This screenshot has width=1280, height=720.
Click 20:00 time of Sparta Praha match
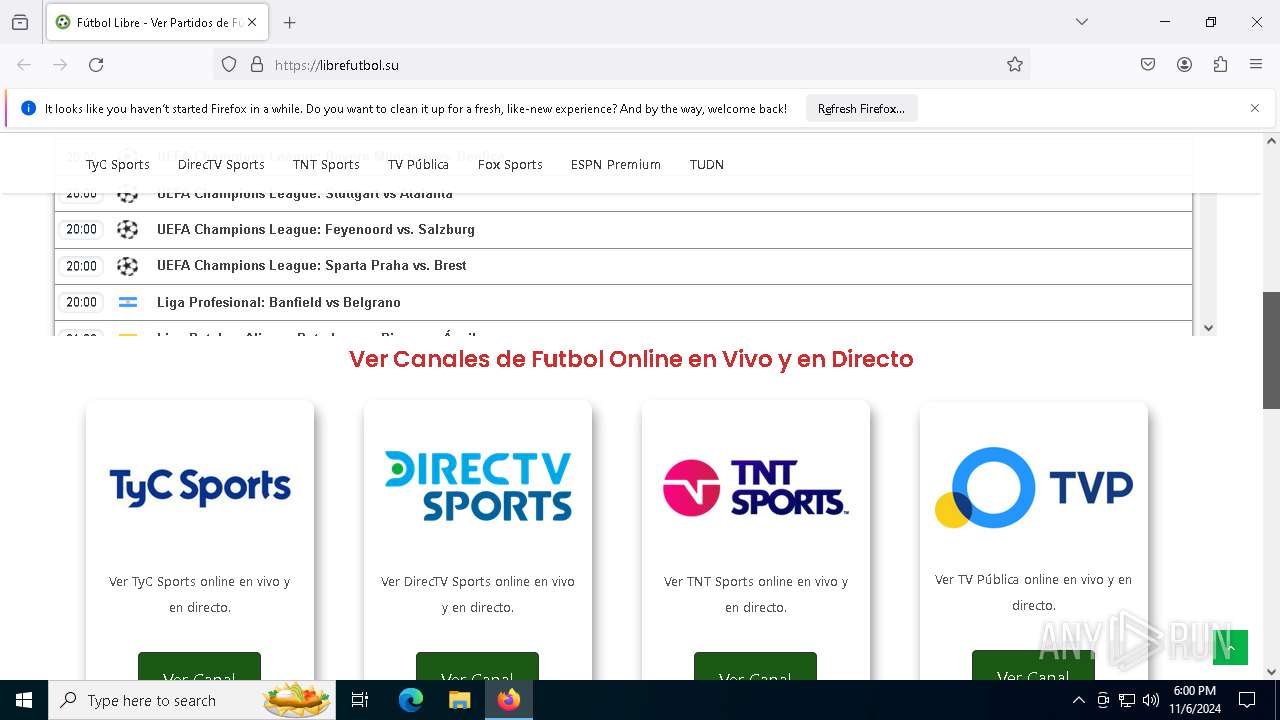point(81,266)
